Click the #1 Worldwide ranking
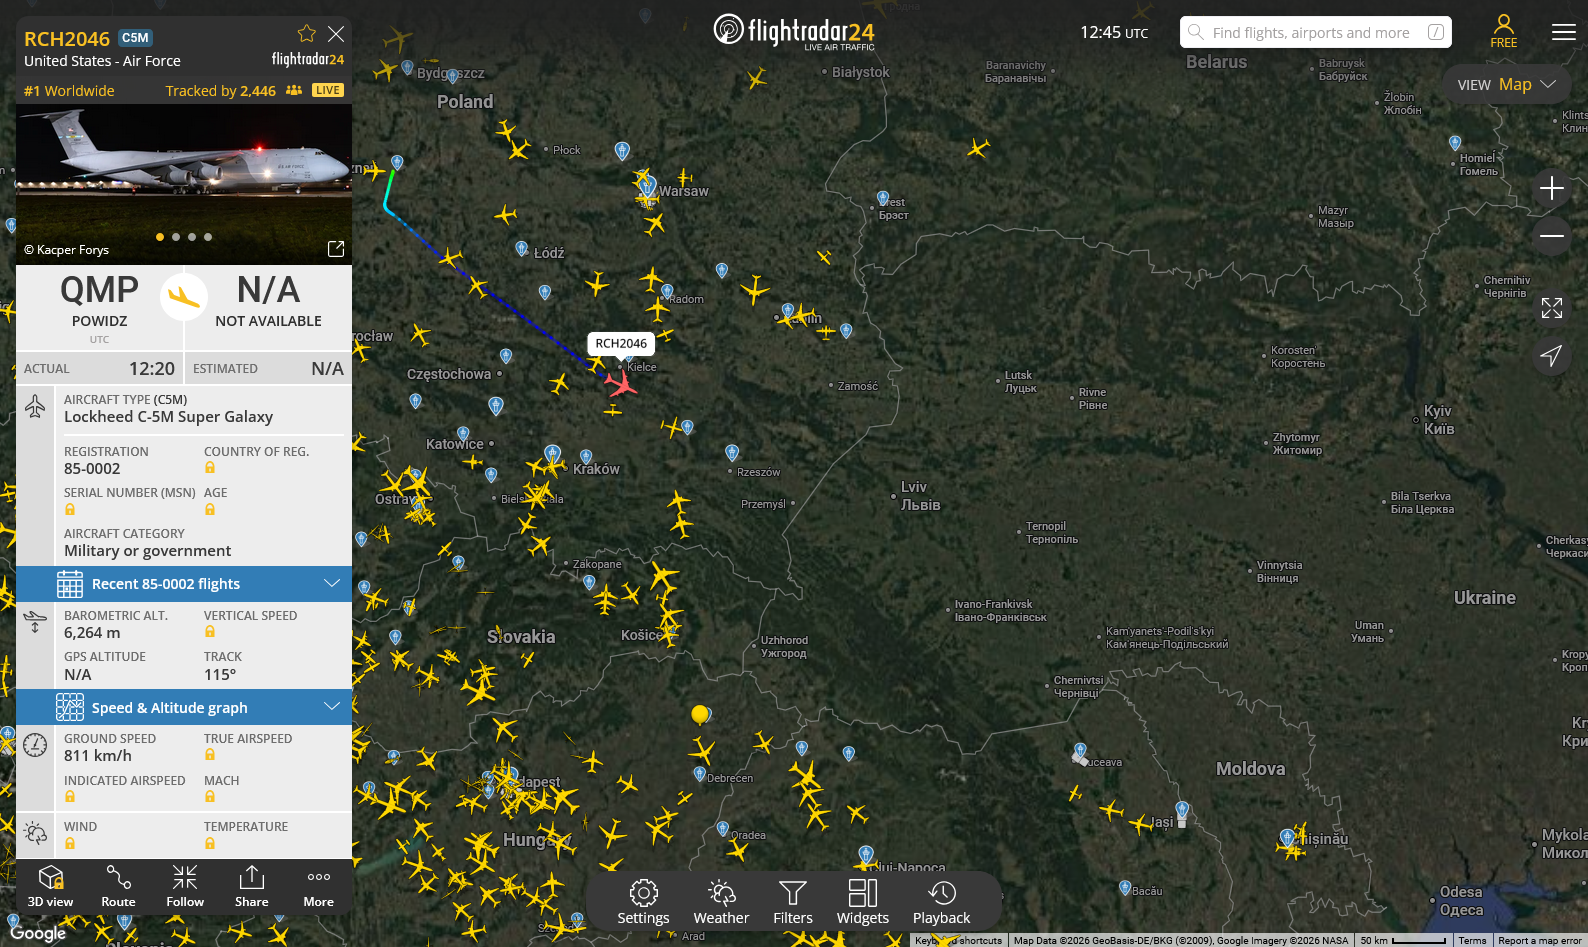1588x947 pixels. click(69, 91)
